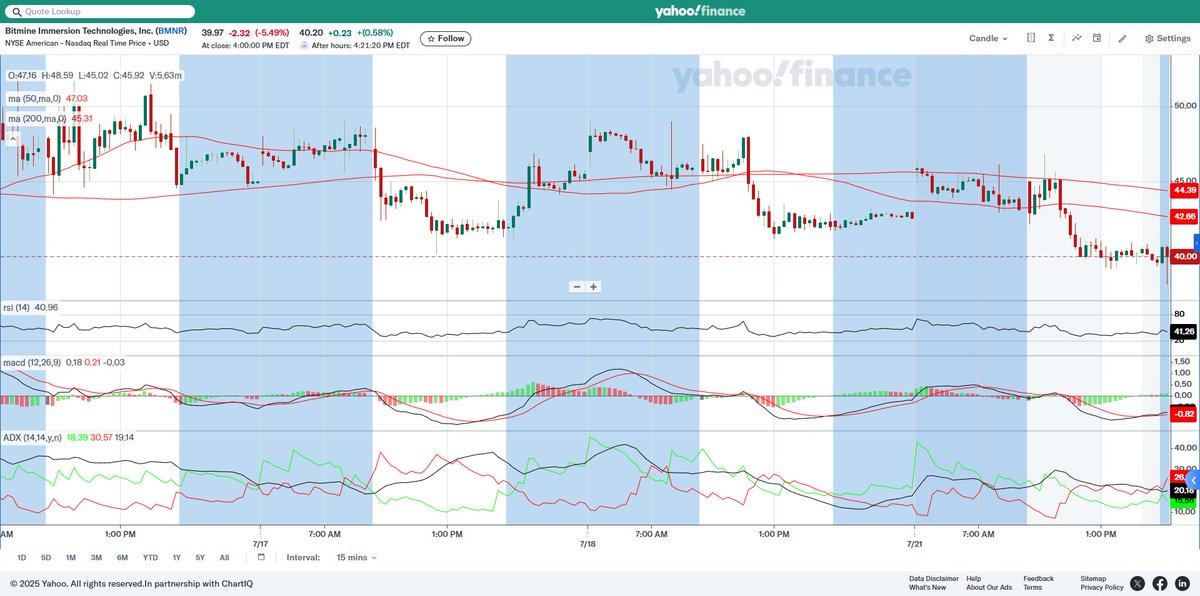Click the 7/17 date axis marker
The height and width of the screenshot is (596, 1200).
(260, 544)
